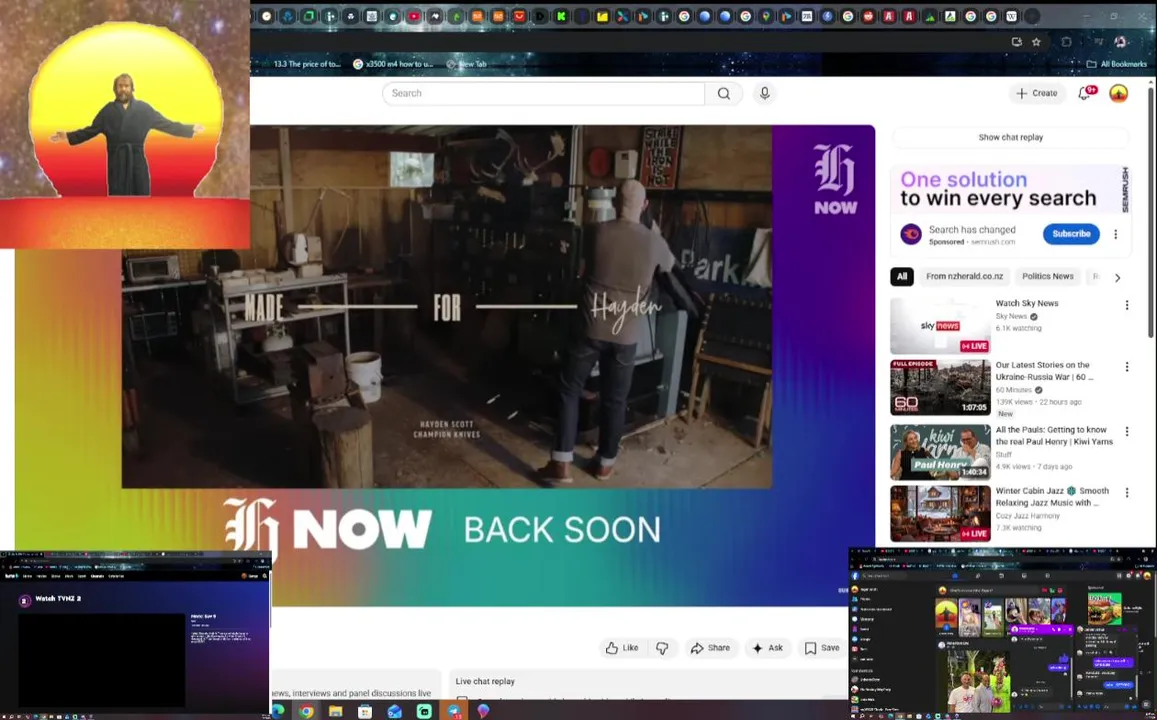
Task: Save the video to a playlist
Action: 822,648
